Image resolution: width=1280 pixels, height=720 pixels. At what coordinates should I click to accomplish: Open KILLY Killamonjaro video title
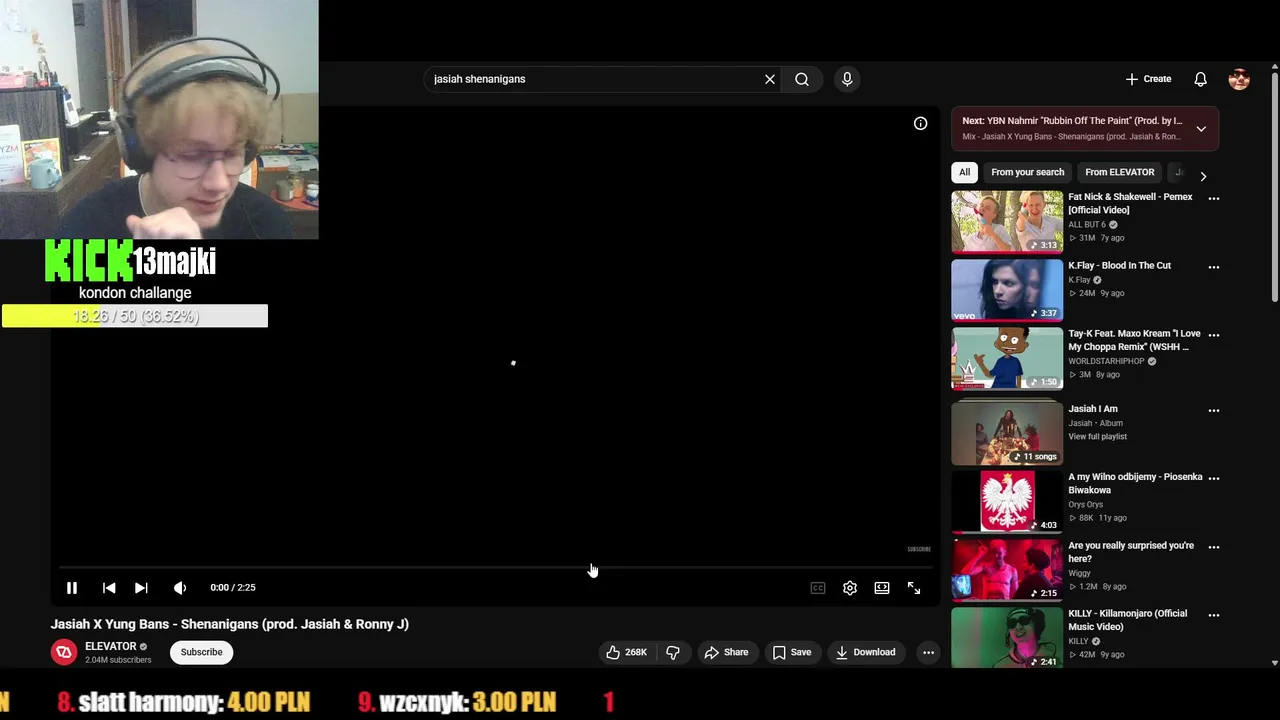tap(1127, 620)
